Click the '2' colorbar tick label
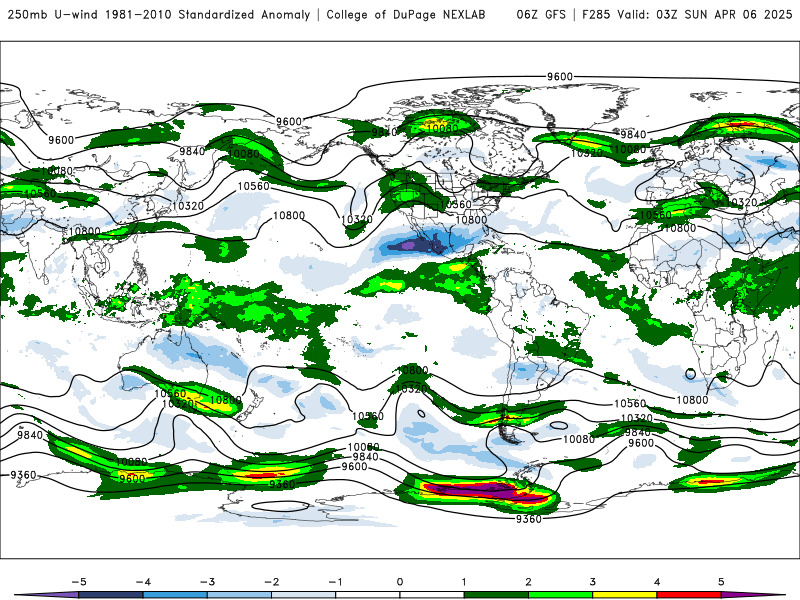 click(529, 582)
